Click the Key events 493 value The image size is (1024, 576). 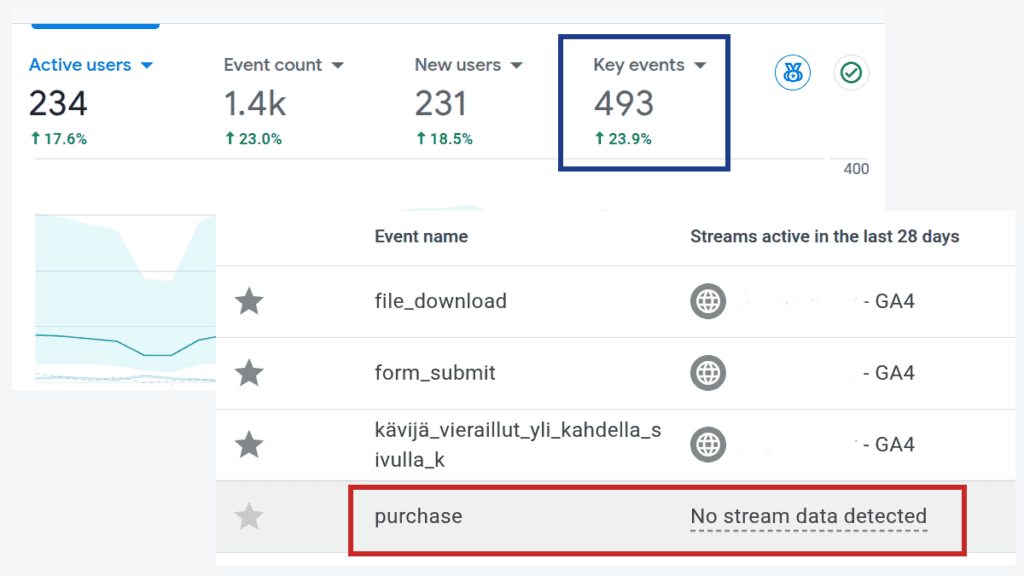625,103
